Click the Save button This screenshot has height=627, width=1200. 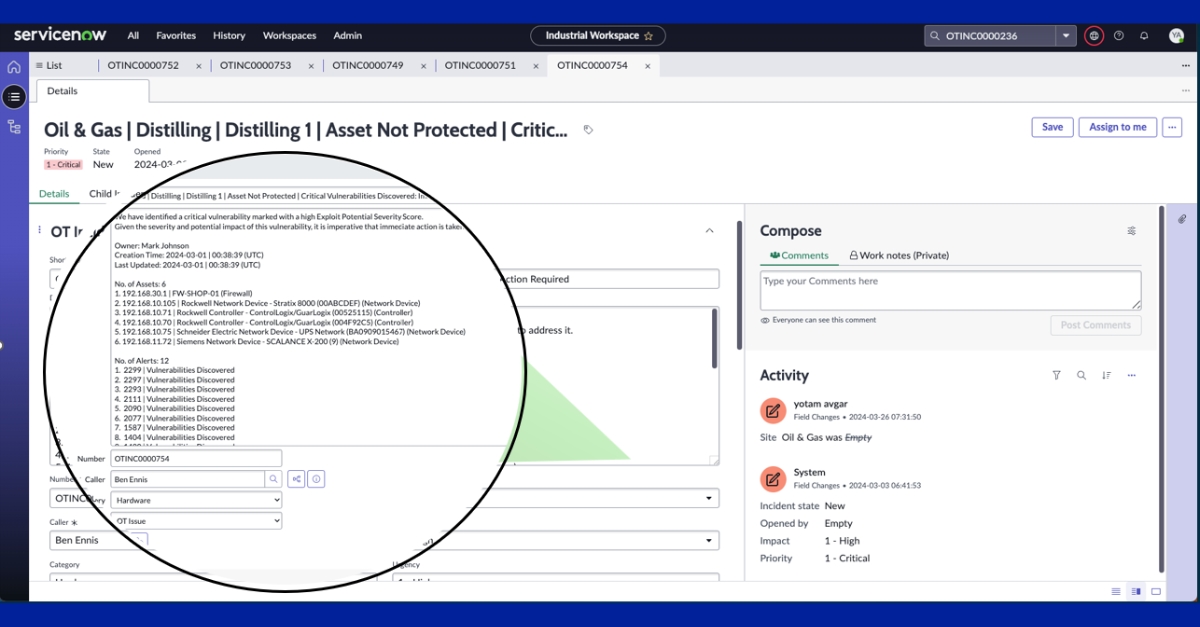coord(1052,127)
